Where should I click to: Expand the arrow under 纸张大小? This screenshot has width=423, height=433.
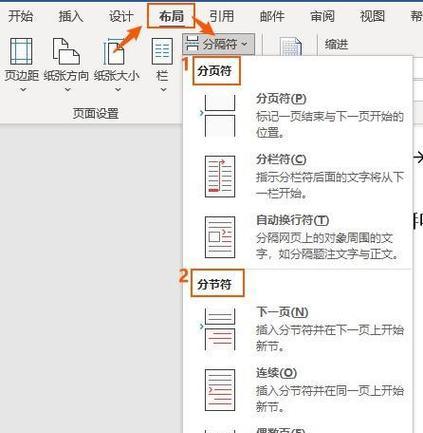(118, 90)
